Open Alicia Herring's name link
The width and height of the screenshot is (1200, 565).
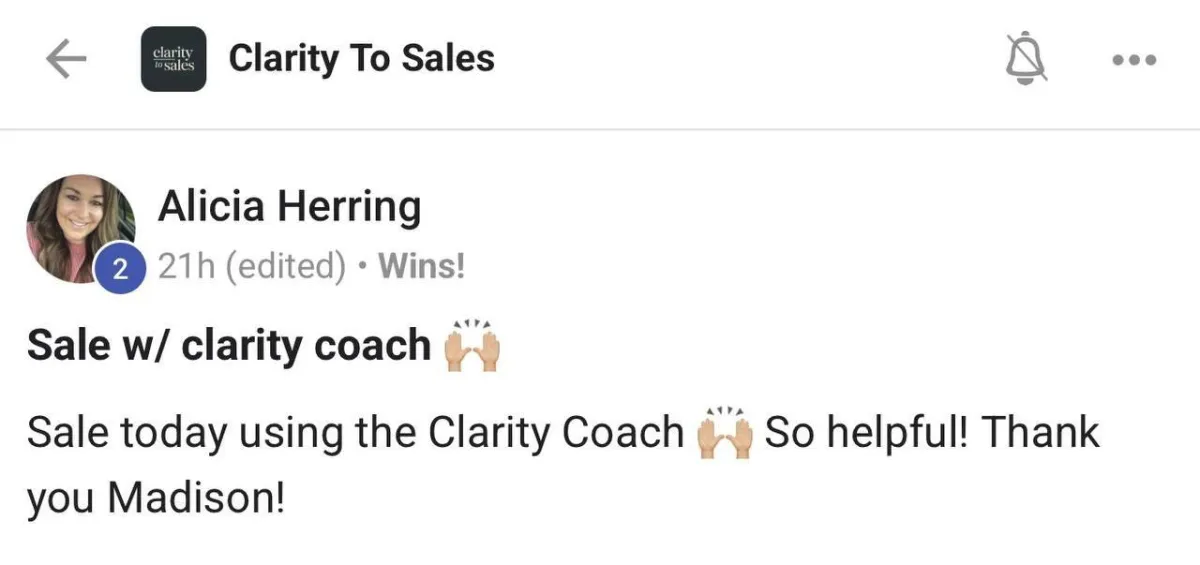click(289, 208)
